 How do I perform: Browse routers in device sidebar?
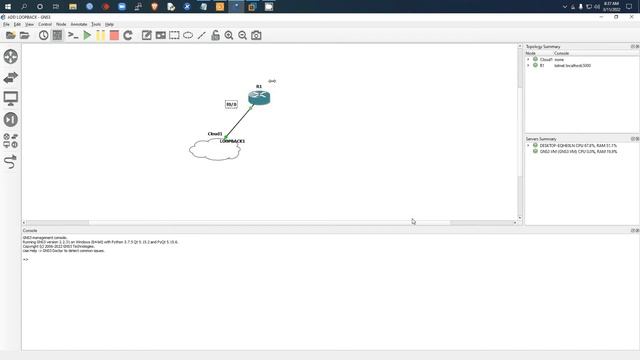pos(11,56)
